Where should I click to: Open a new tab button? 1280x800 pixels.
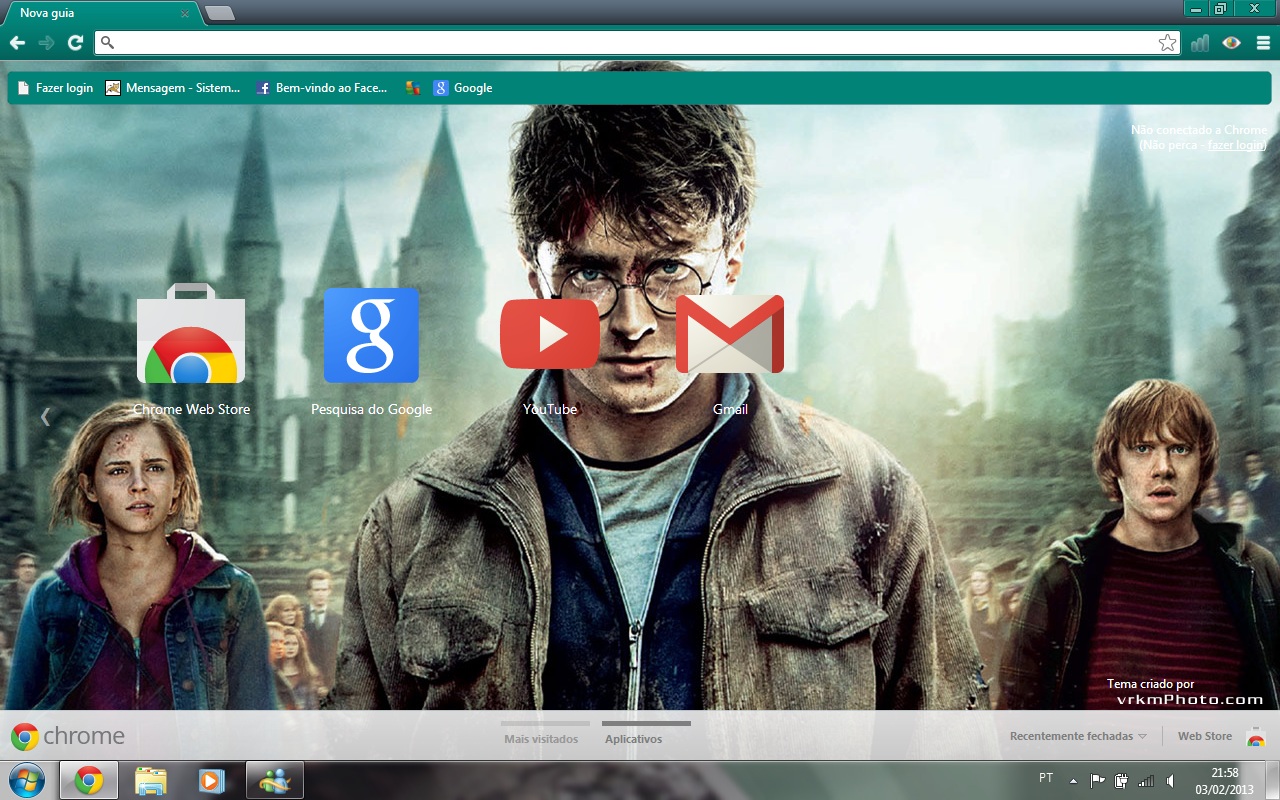coord(219,13)
